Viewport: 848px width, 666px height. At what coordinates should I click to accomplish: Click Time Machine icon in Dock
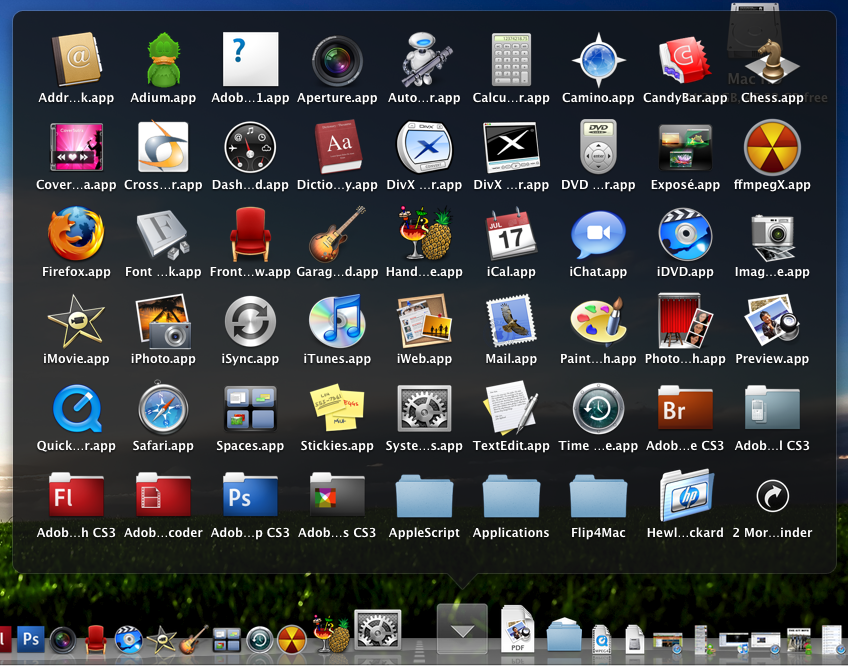pos(260,640)
